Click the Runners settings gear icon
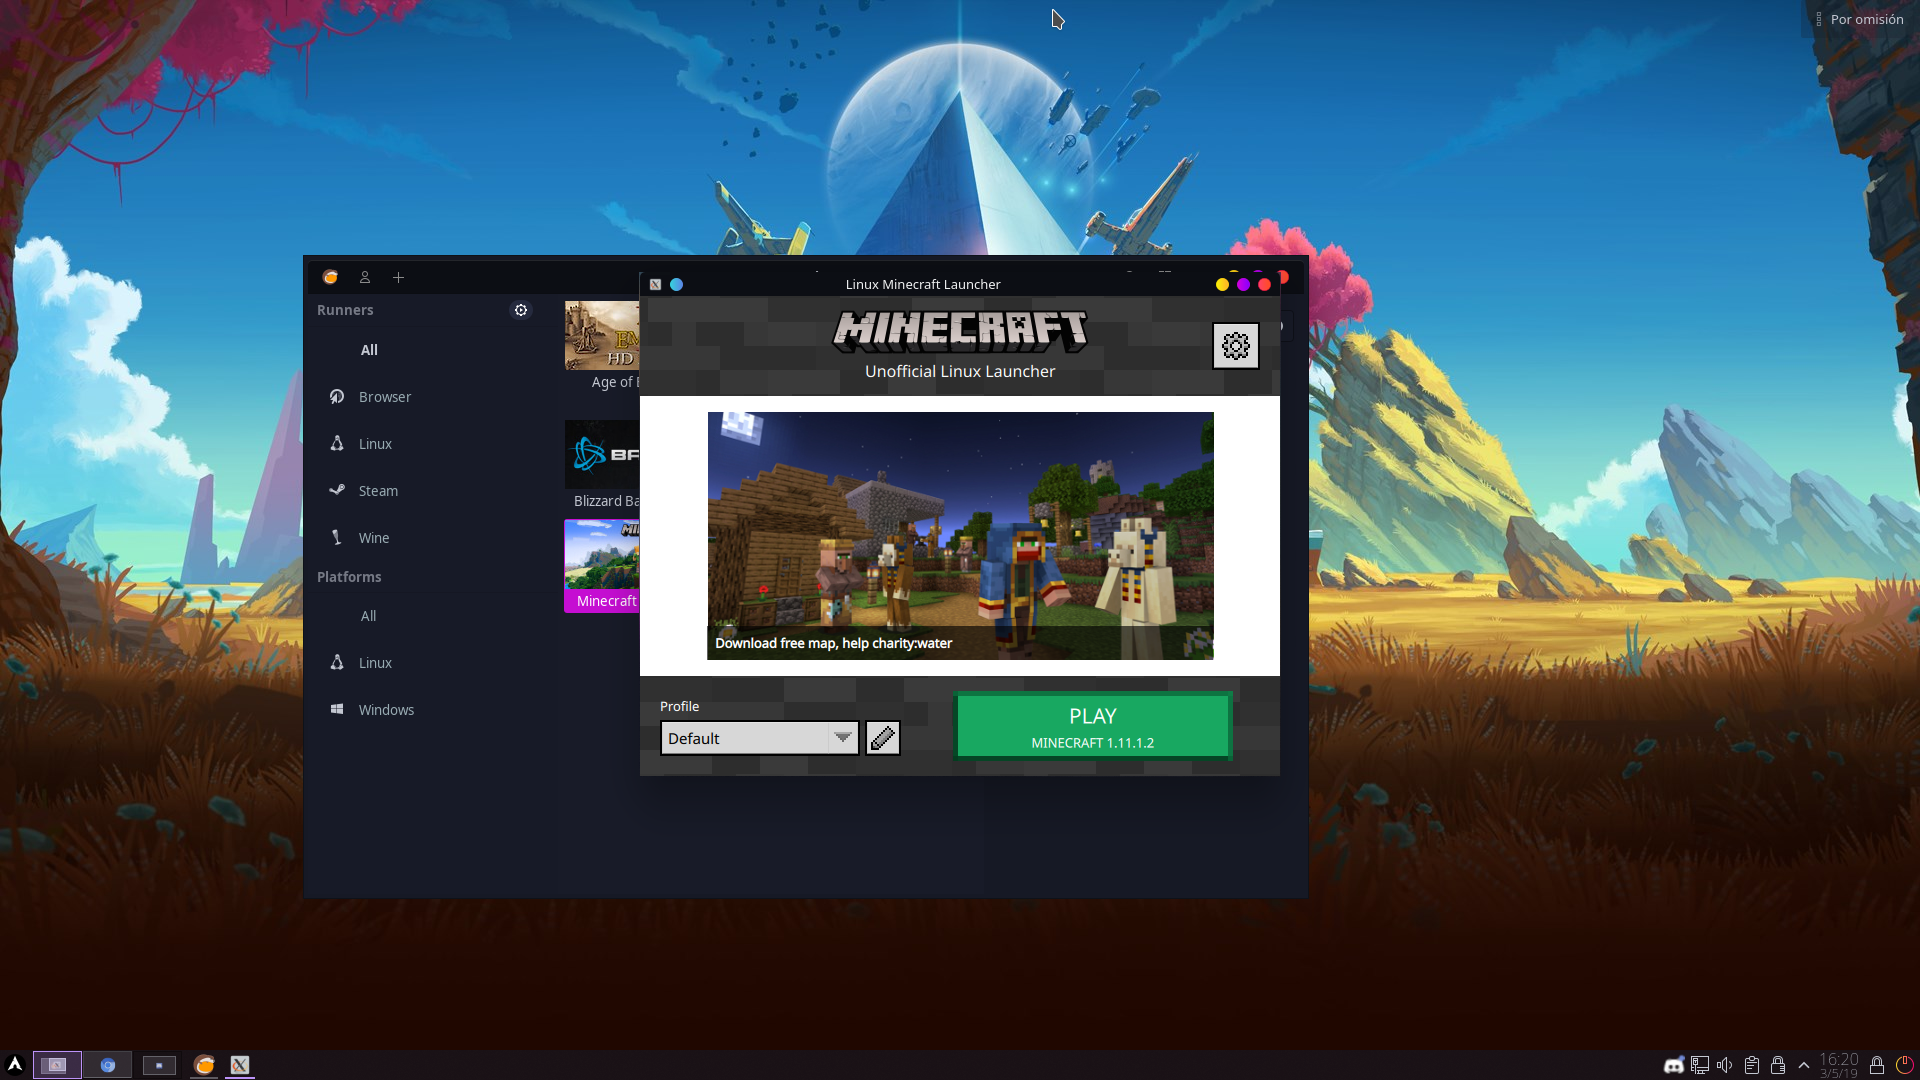The image size is (1920, 1080). click(x=521, y=310)
